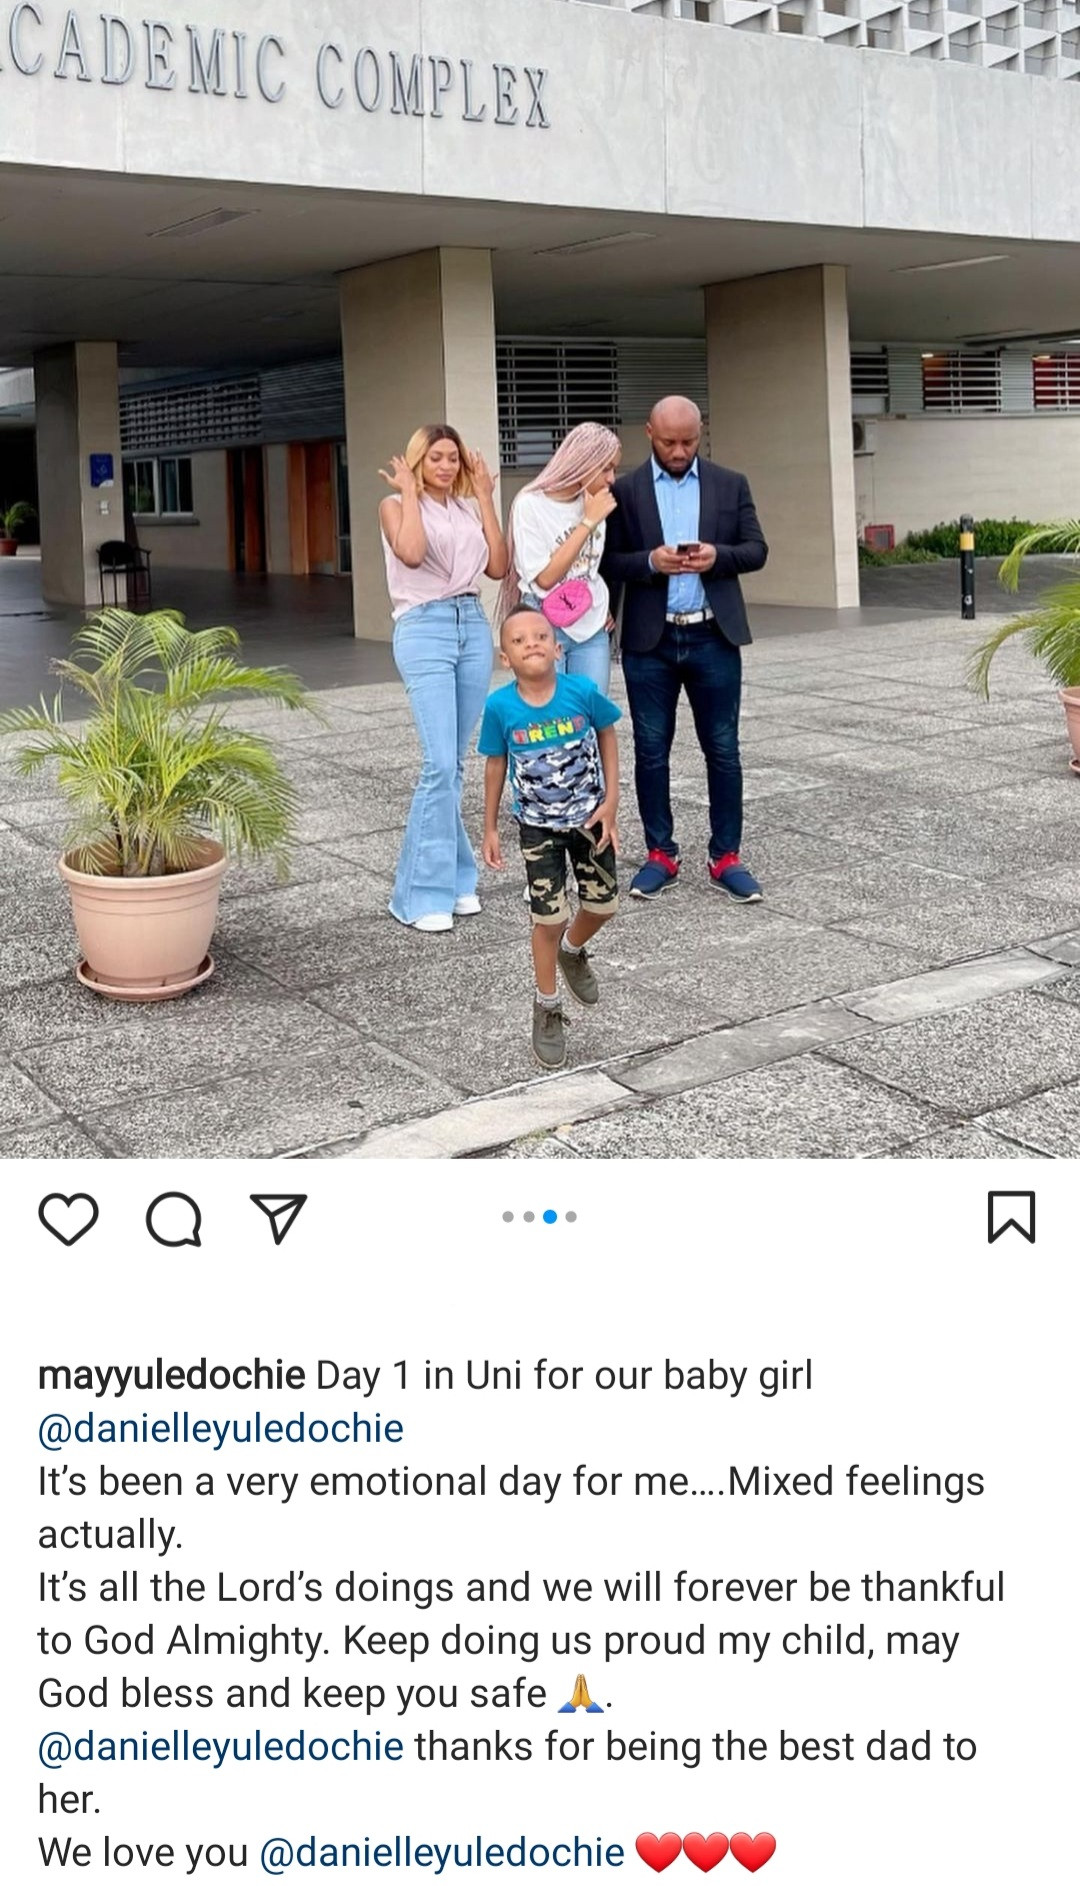Select the second carousel indicator dot
This screenshot has width=1080, height=1886.
(x=529, y=1217)
